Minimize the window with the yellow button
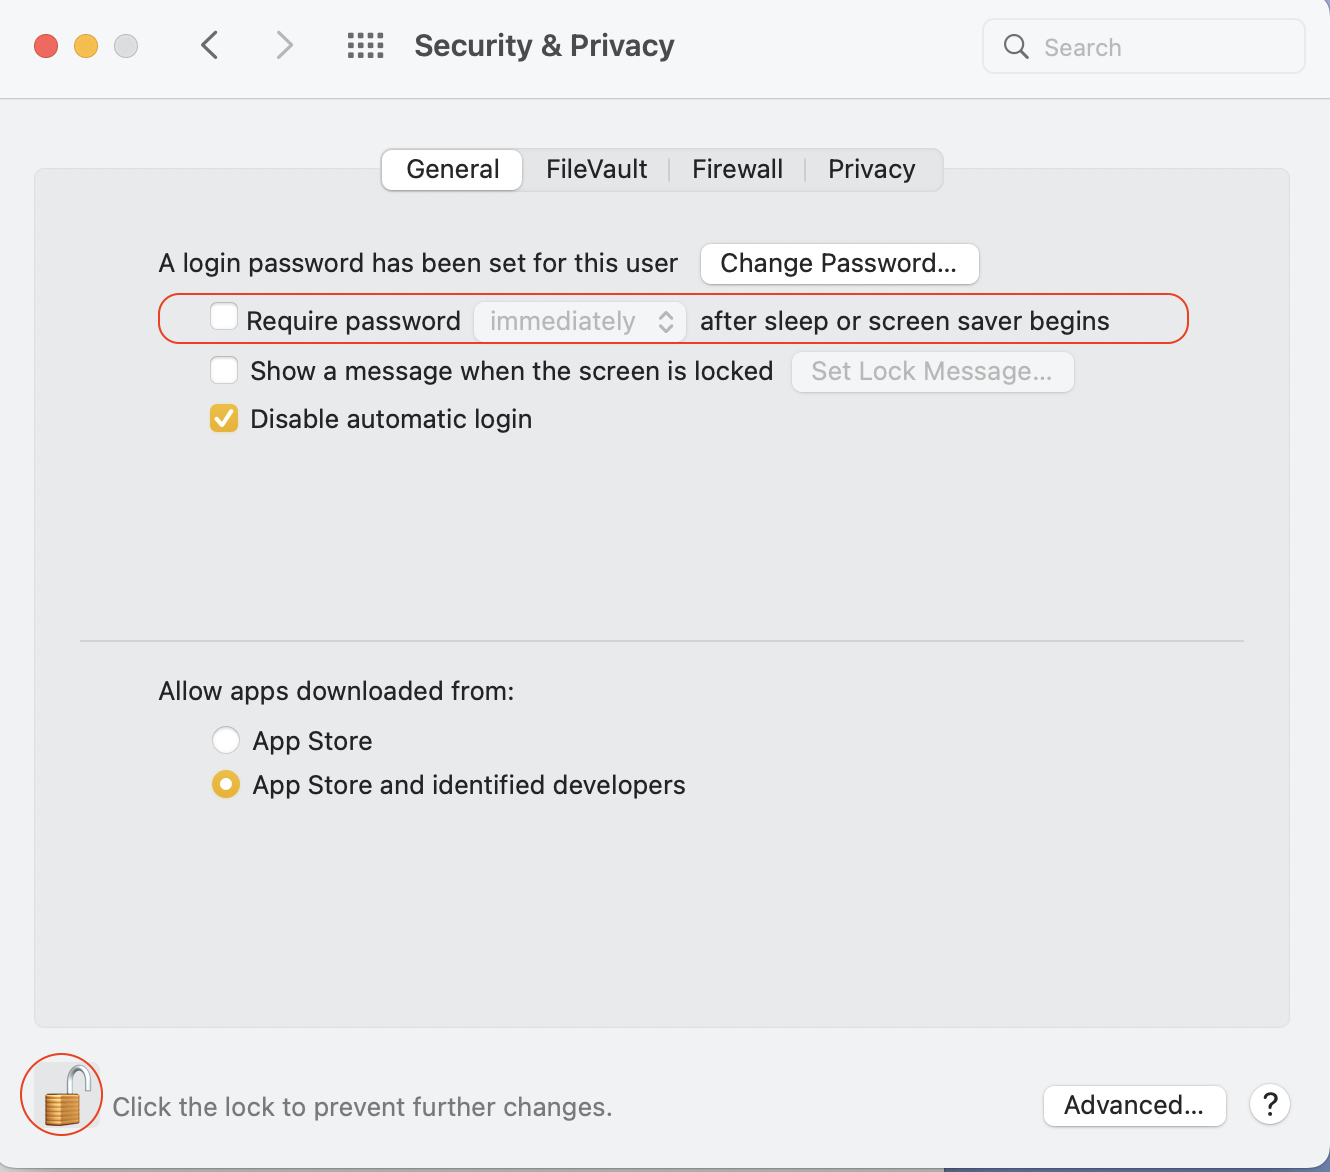Screen dimensions: 1330x1172 pos(86,46)
